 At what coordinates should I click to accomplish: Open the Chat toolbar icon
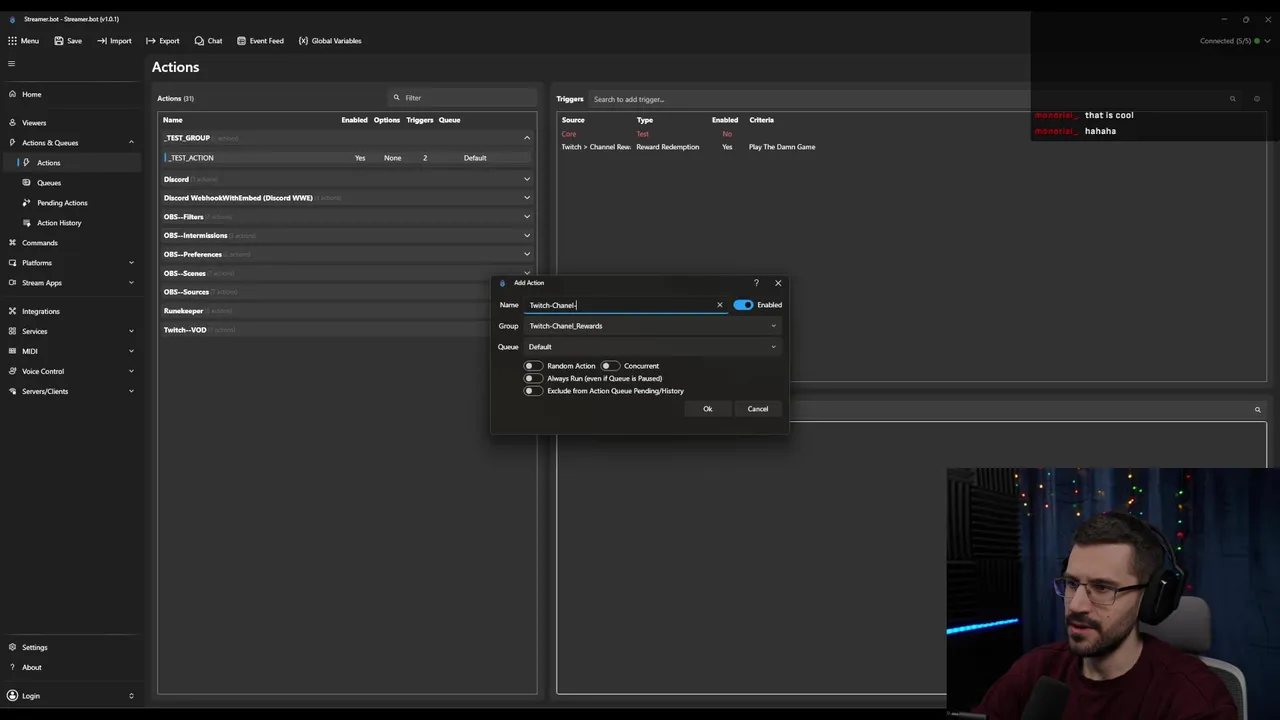199,41
